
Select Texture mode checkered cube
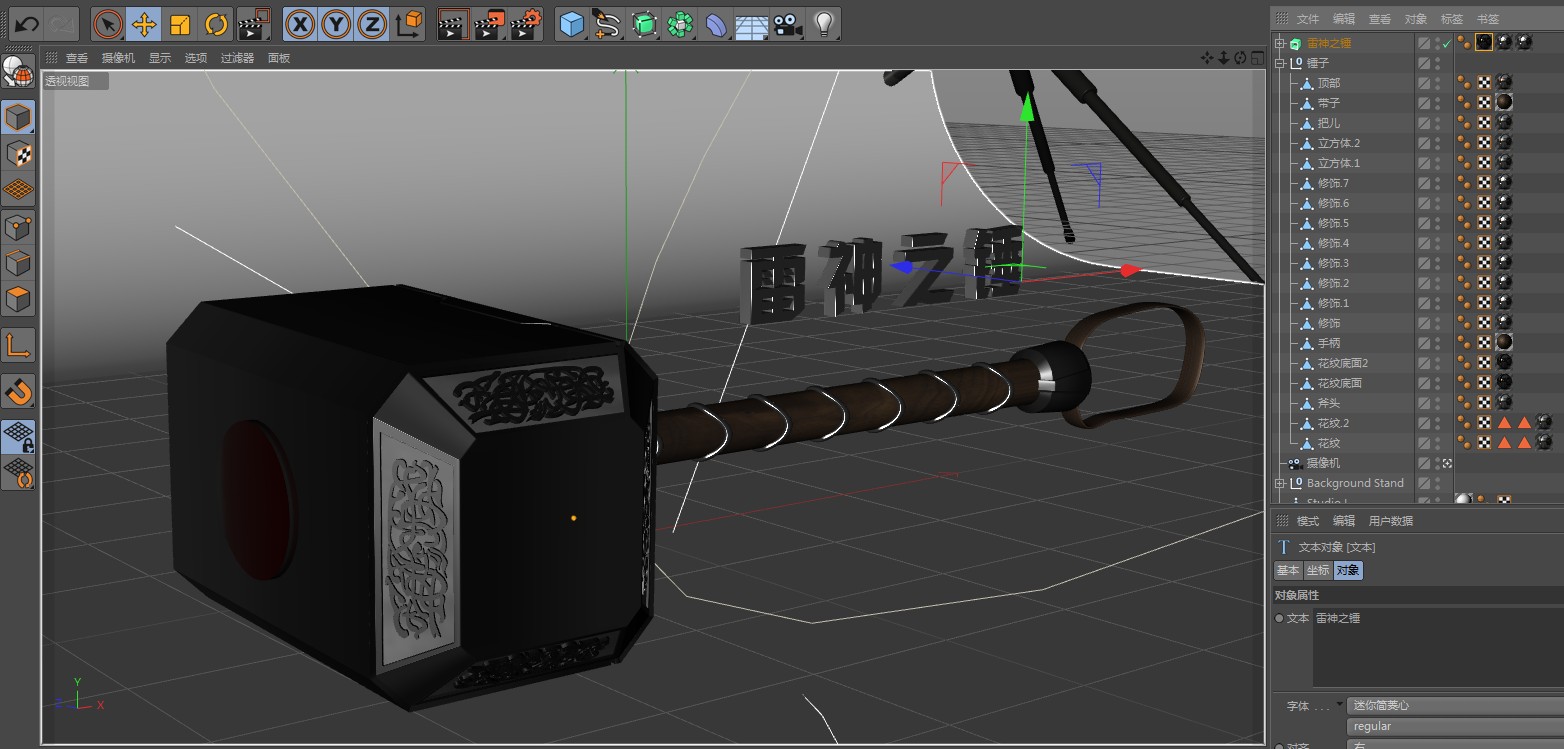(x=18, y=153)
